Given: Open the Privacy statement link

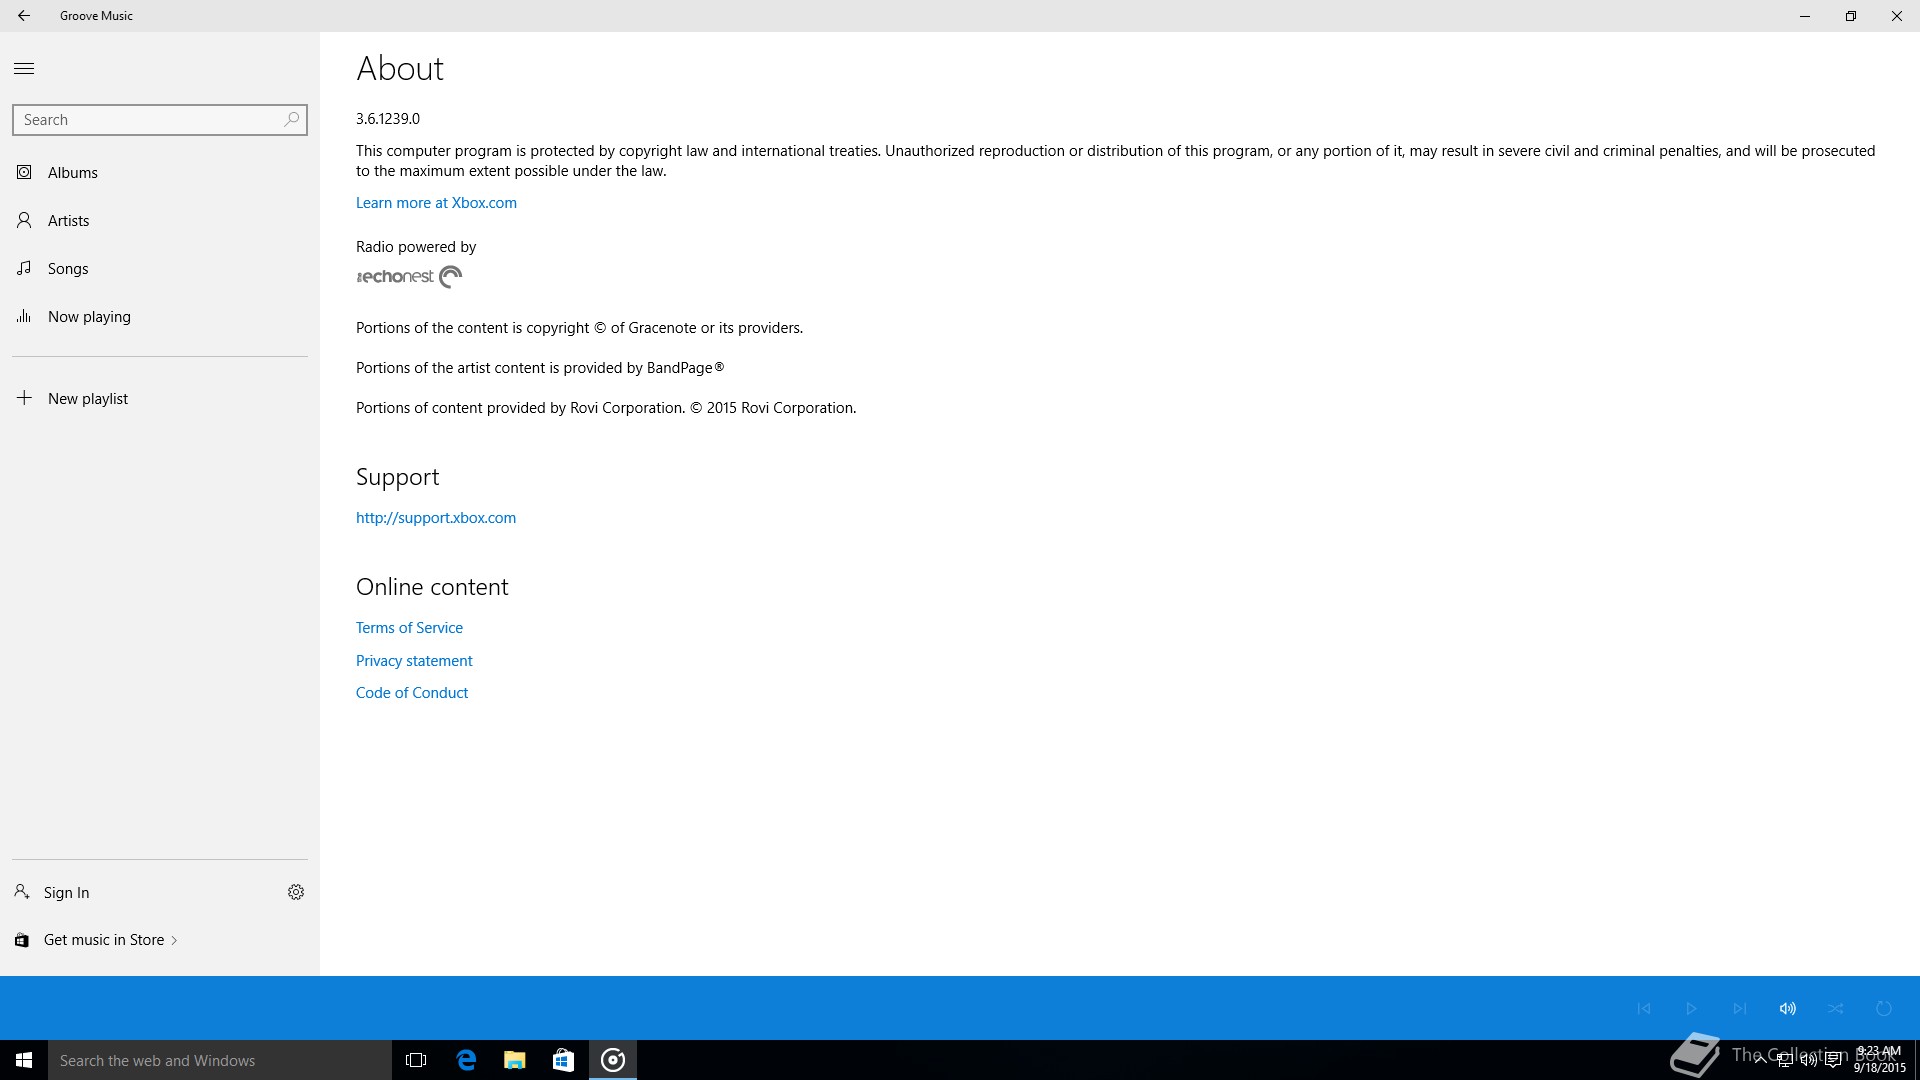Looking at the screenshot, I should pos(414,661).
